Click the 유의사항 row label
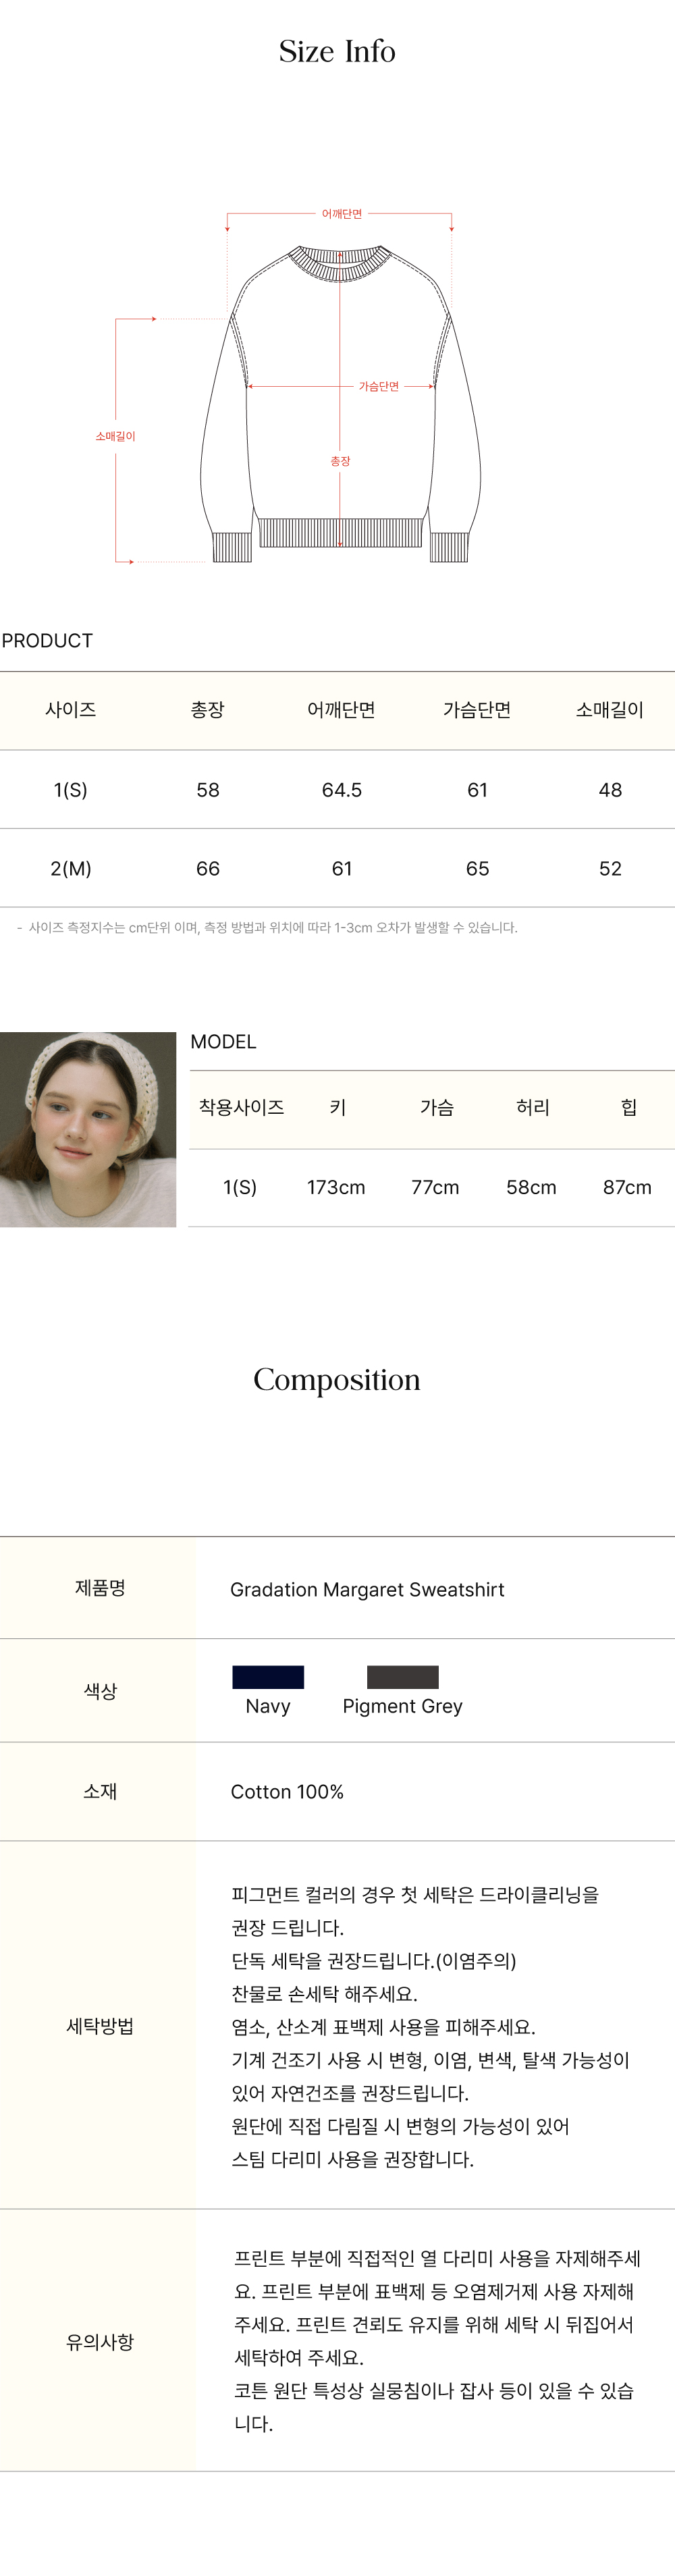The image size is (675, 2576). [100, 2341]
